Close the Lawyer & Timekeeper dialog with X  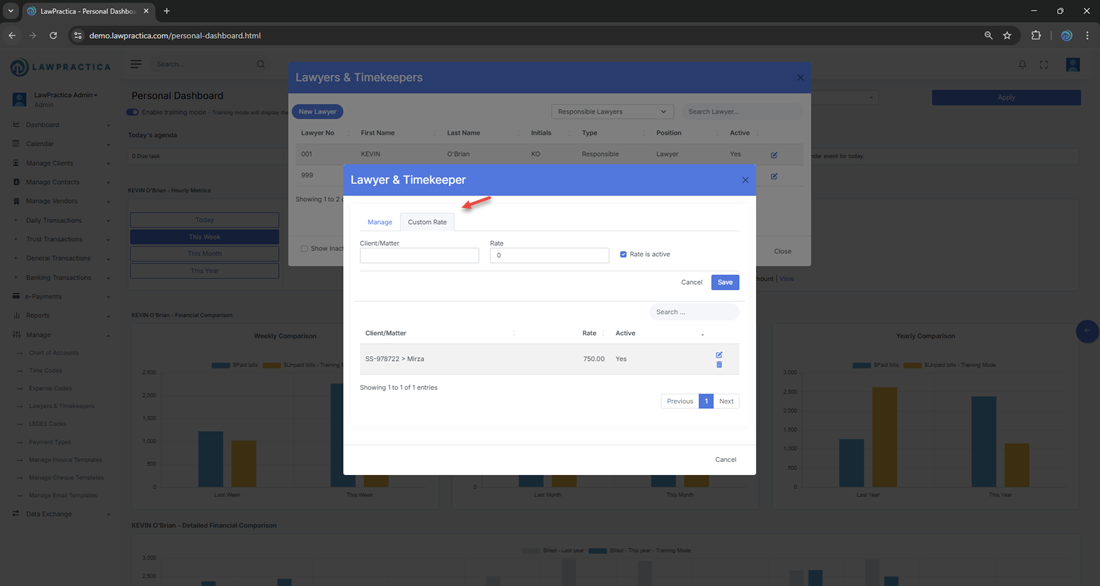tap(745, 180)
